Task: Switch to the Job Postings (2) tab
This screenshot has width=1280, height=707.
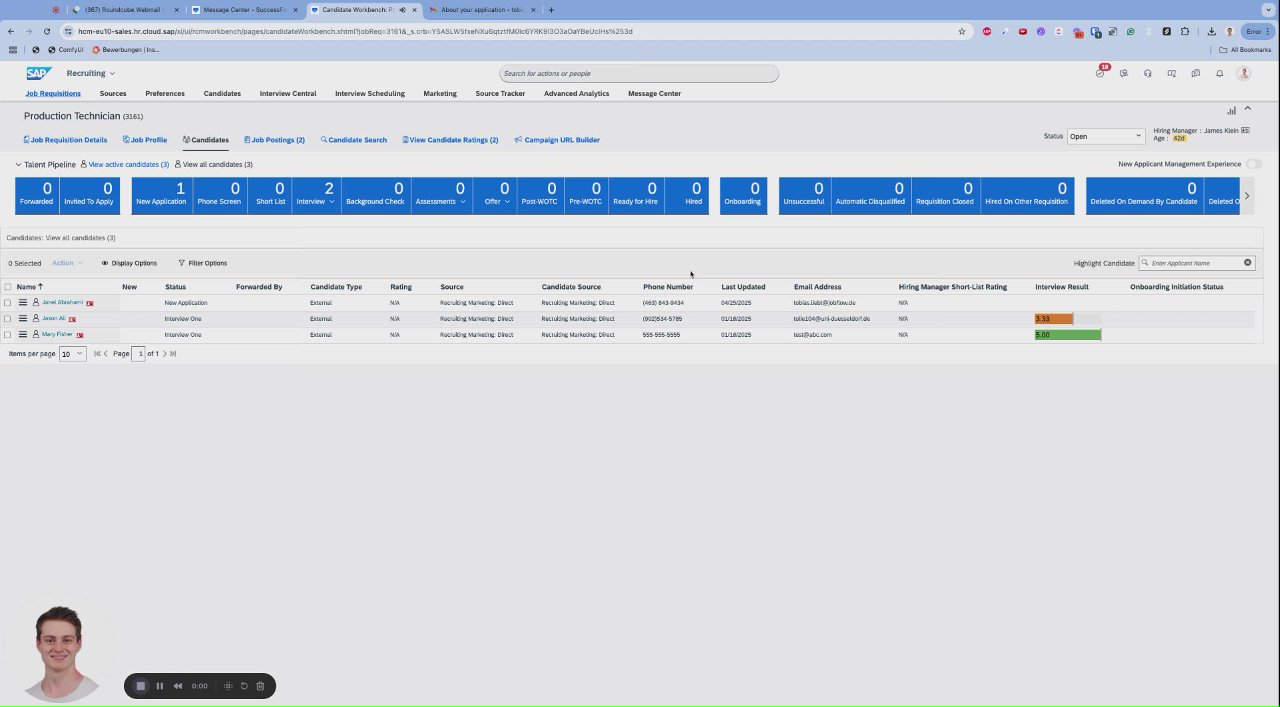Action: pos(274,140)
